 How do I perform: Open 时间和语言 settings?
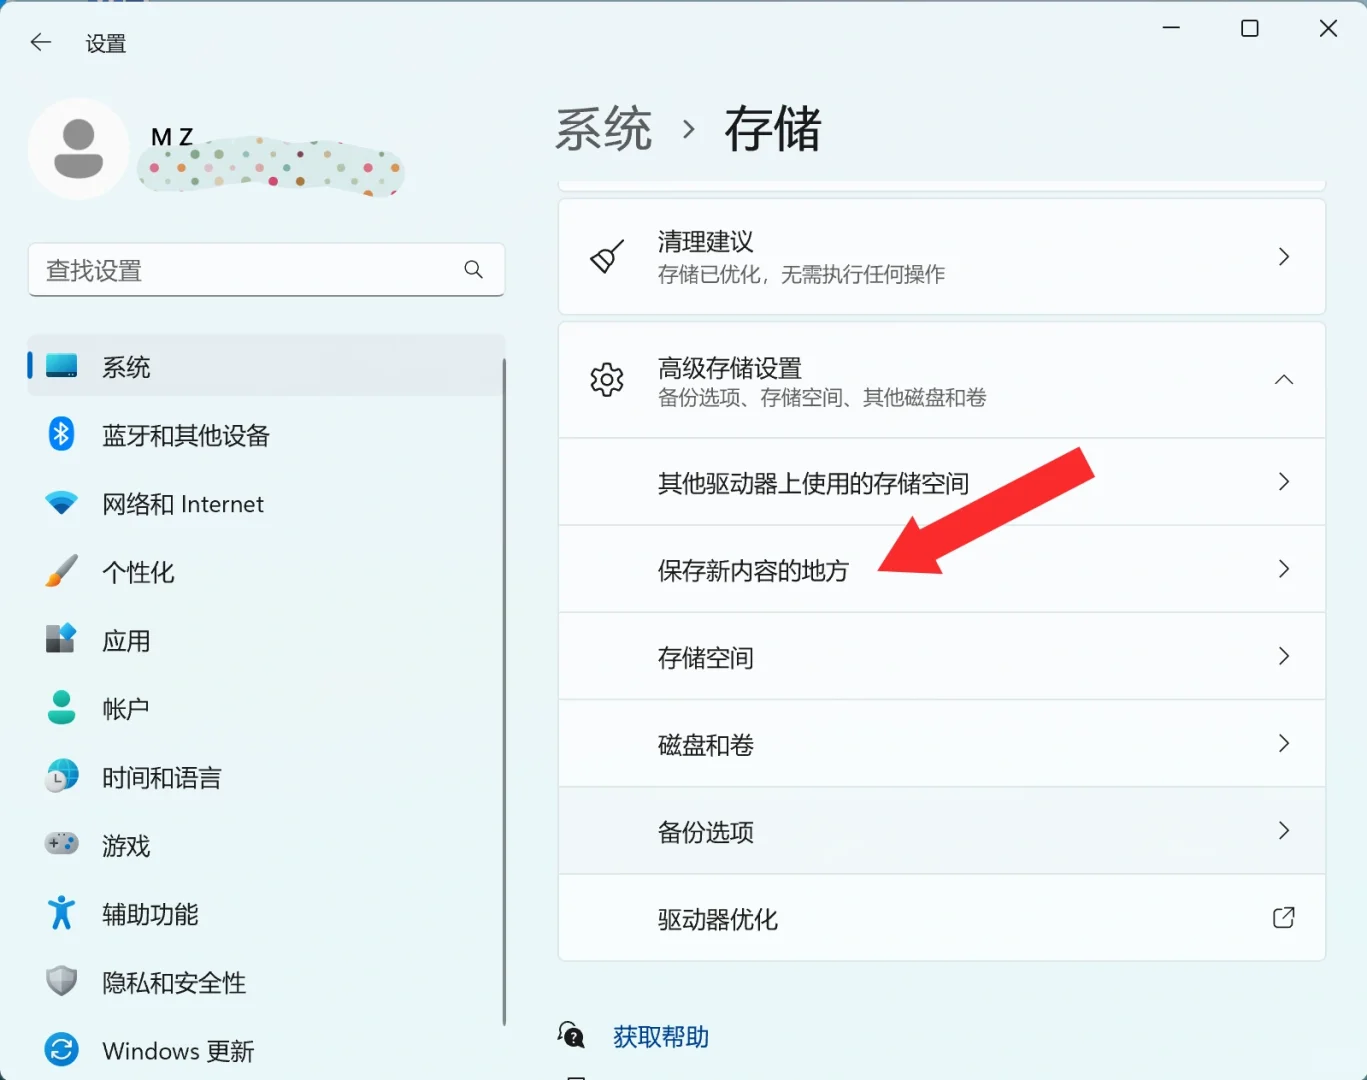pos(266,776)
